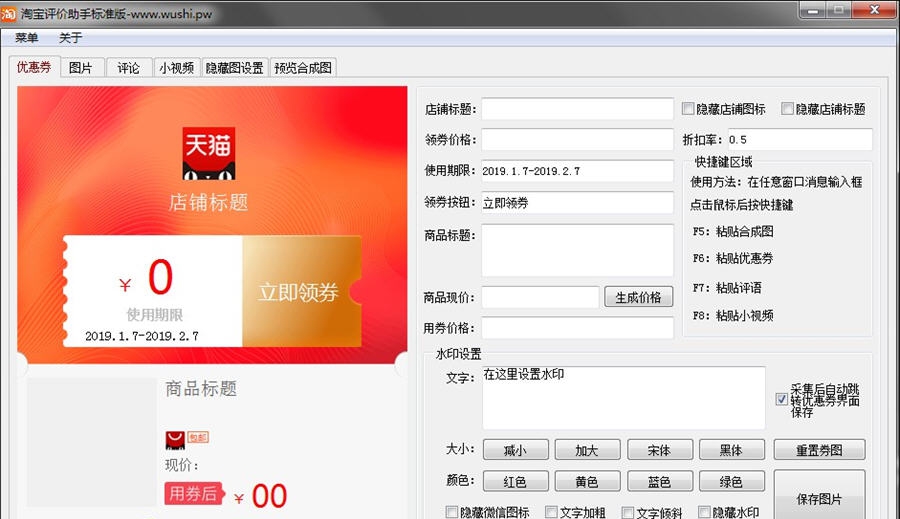900x519 pixels.
Task: Focus the 用券价格 input field
Action: (577, 328)
